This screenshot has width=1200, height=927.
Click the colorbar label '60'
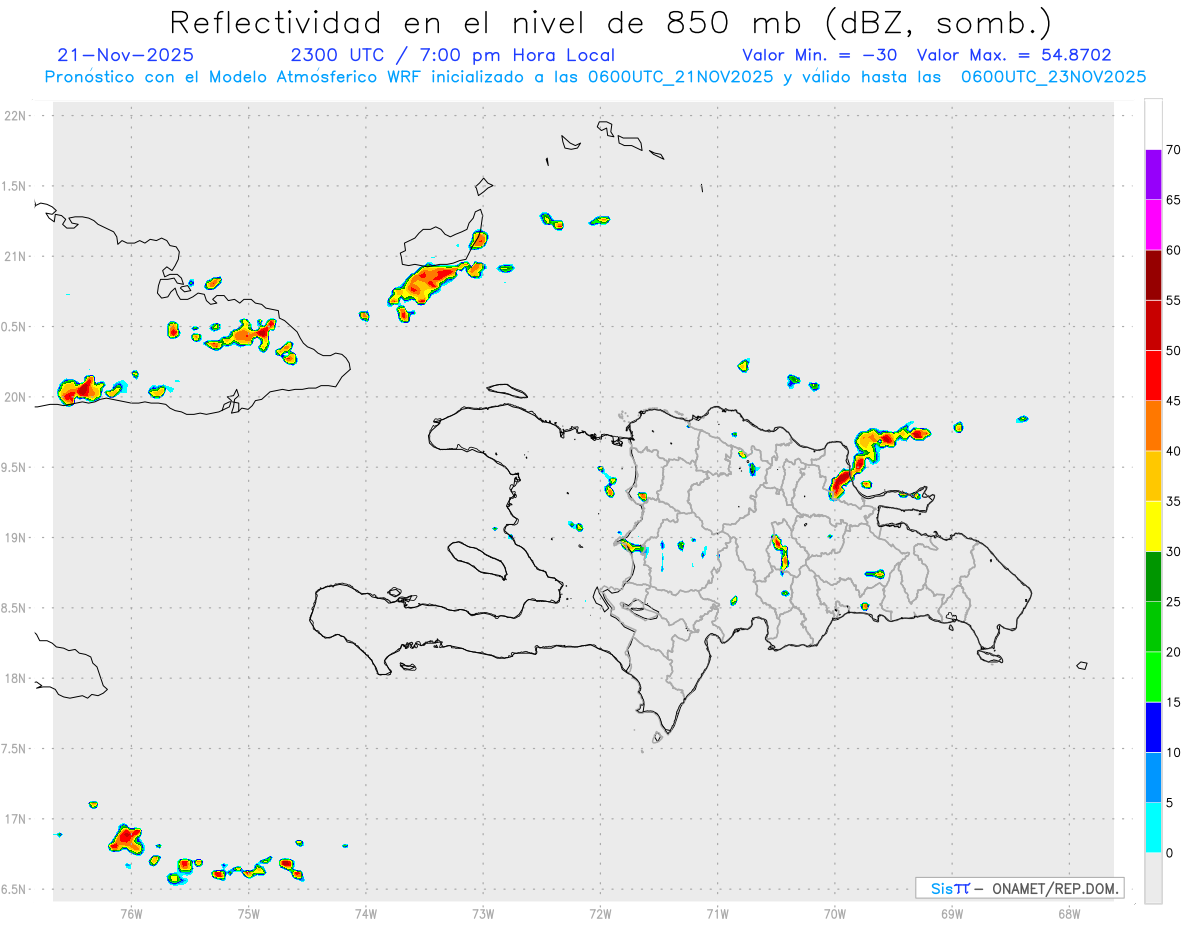click(1173, 250)
